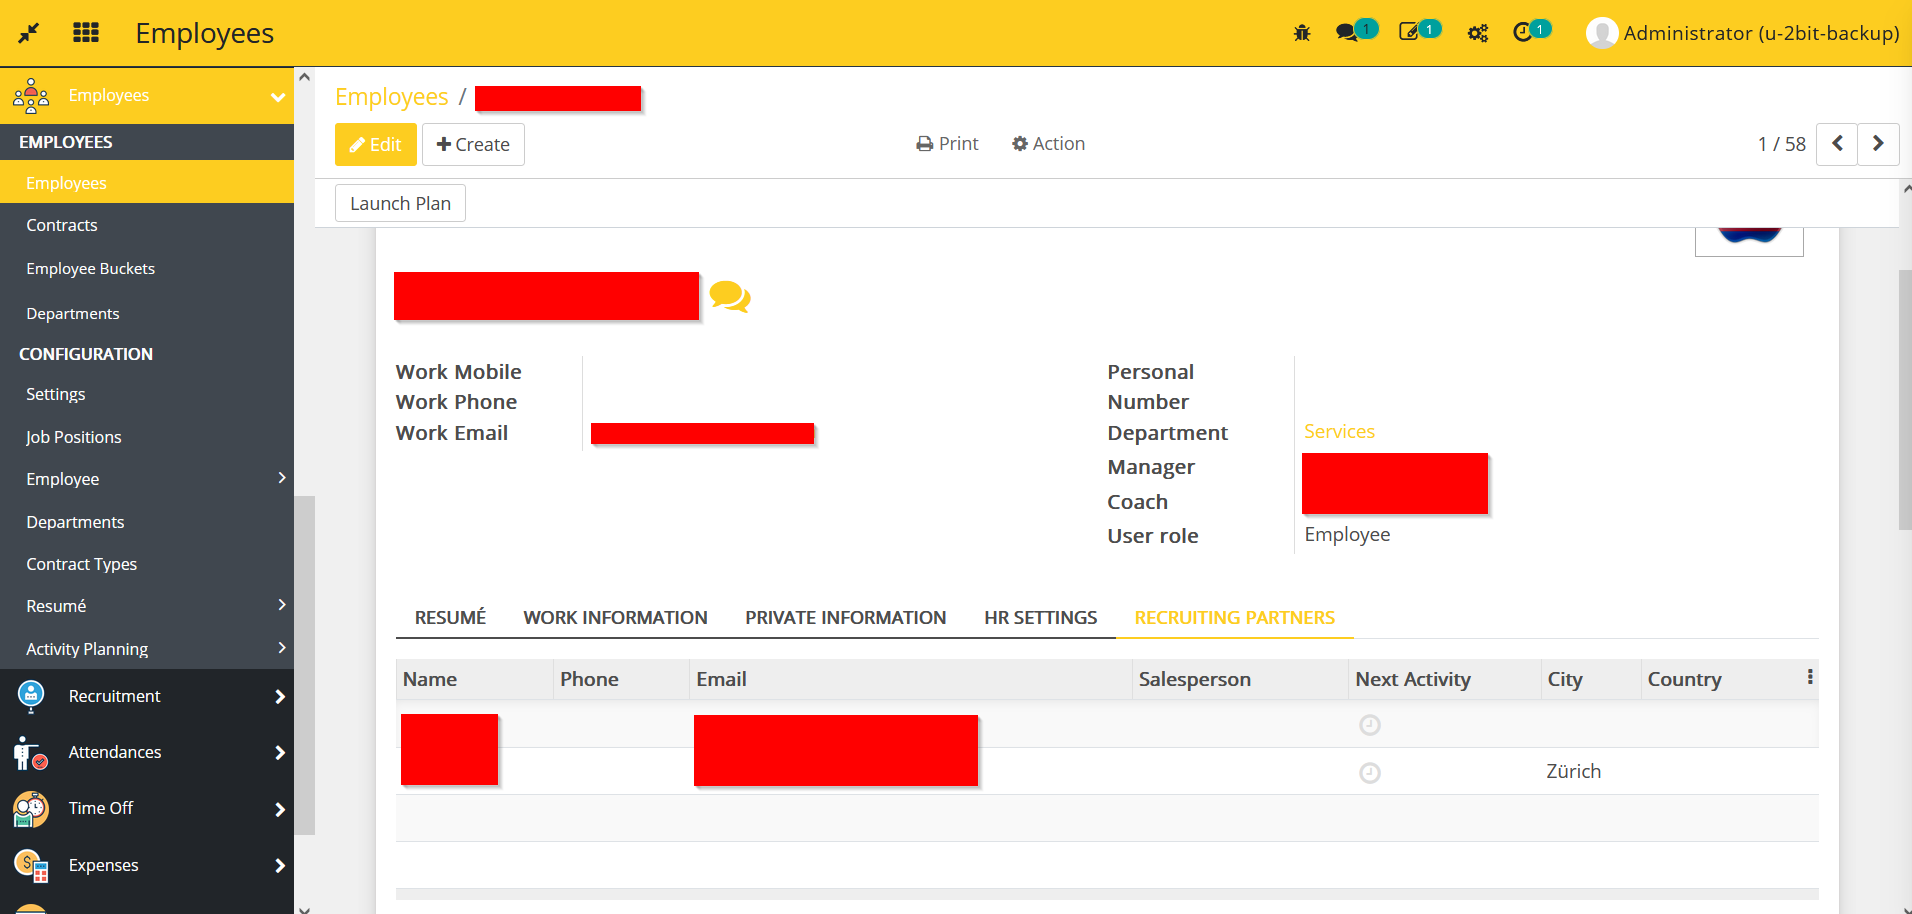The height and width of the screenshot is (914, 1912).
Task: Open the apps grid launcher icon
Action: click(86, 32)
